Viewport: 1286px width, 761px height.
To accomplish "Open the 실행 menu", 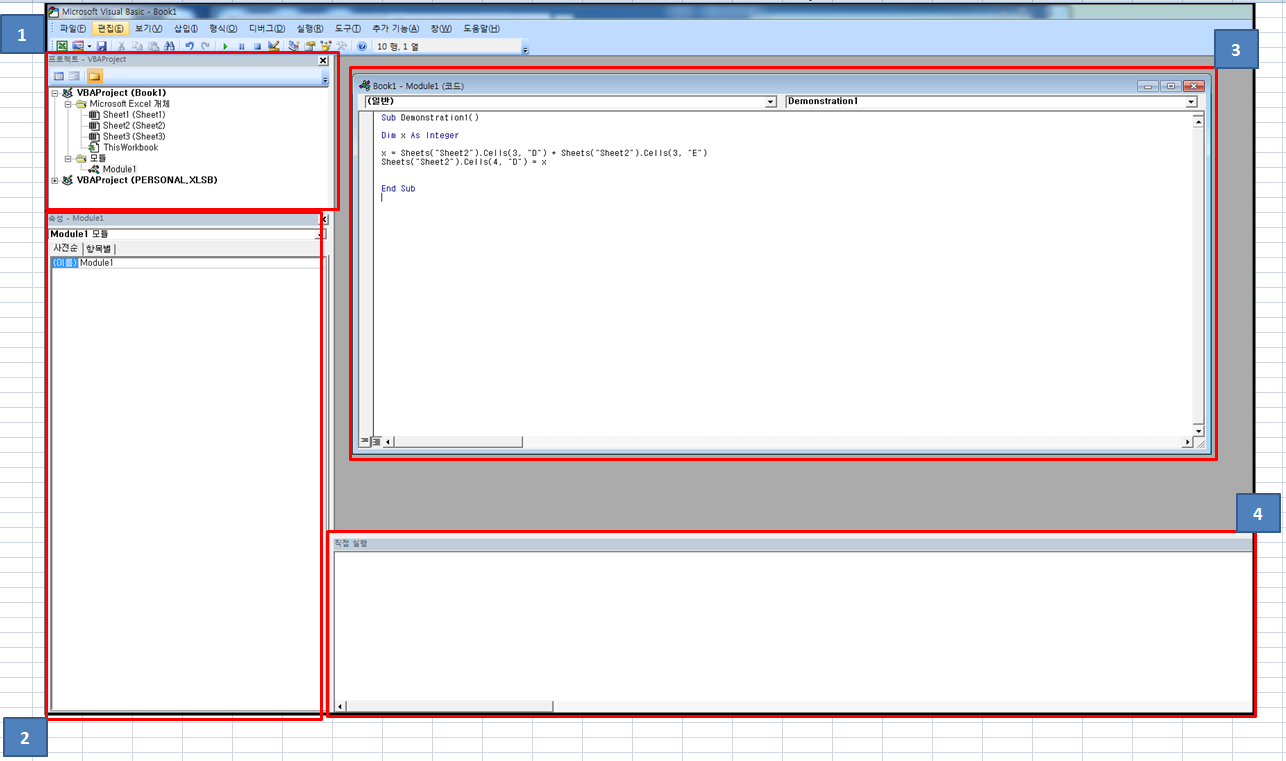I will tap(310, 28).
